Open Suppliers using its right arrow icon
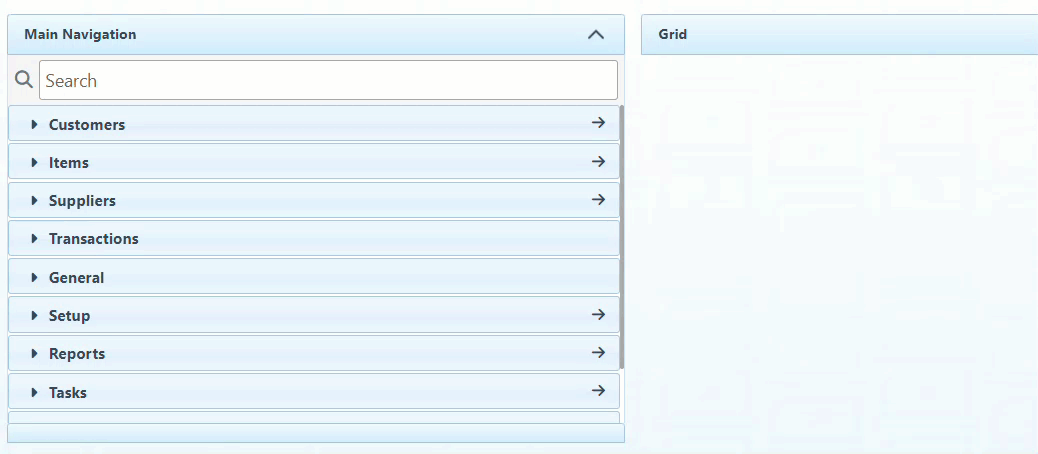The height and width of the screenshot is (454, 1038). (x=598, y=199)
